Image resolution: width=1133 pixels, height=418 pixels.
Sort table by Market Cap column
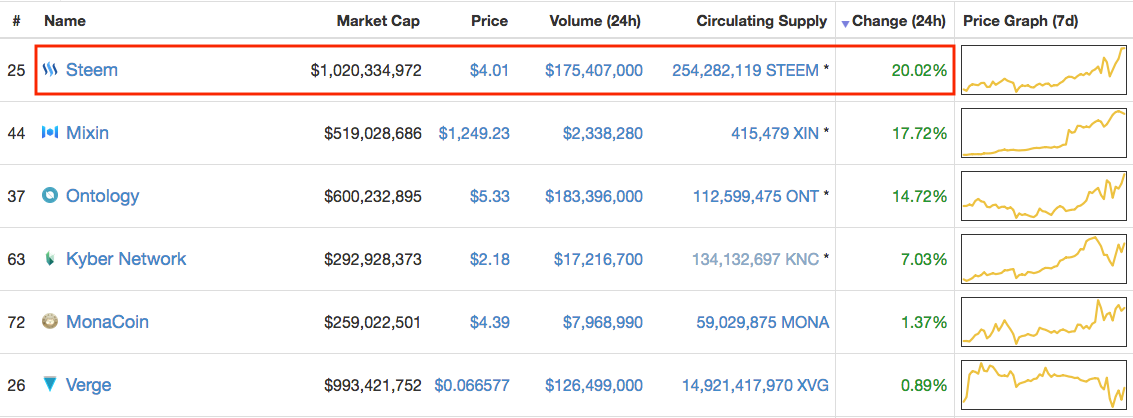click(x=379, y=21)
